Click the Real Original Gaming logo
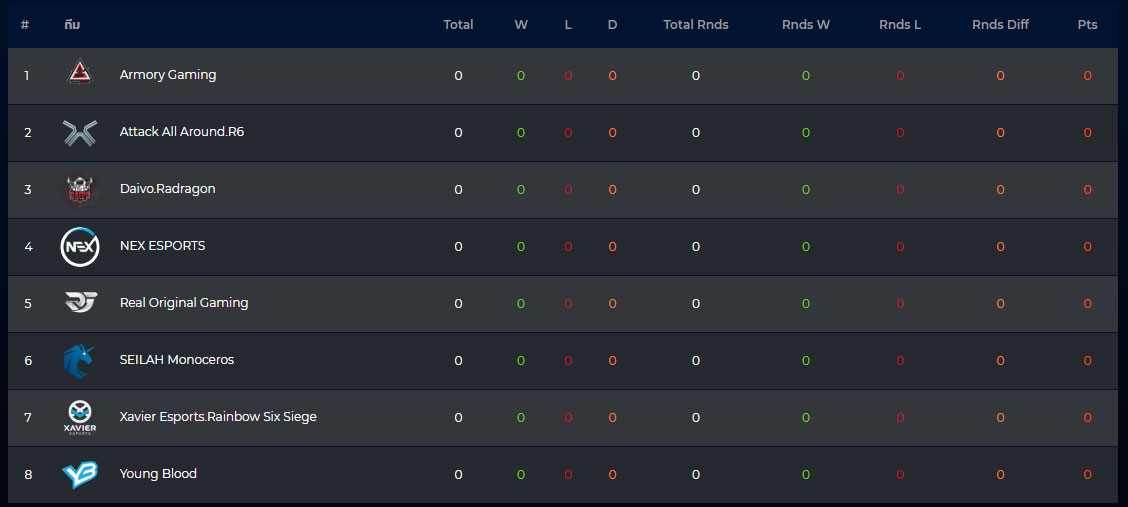Screen dimensions: 1128x507 tap(80, 303)
